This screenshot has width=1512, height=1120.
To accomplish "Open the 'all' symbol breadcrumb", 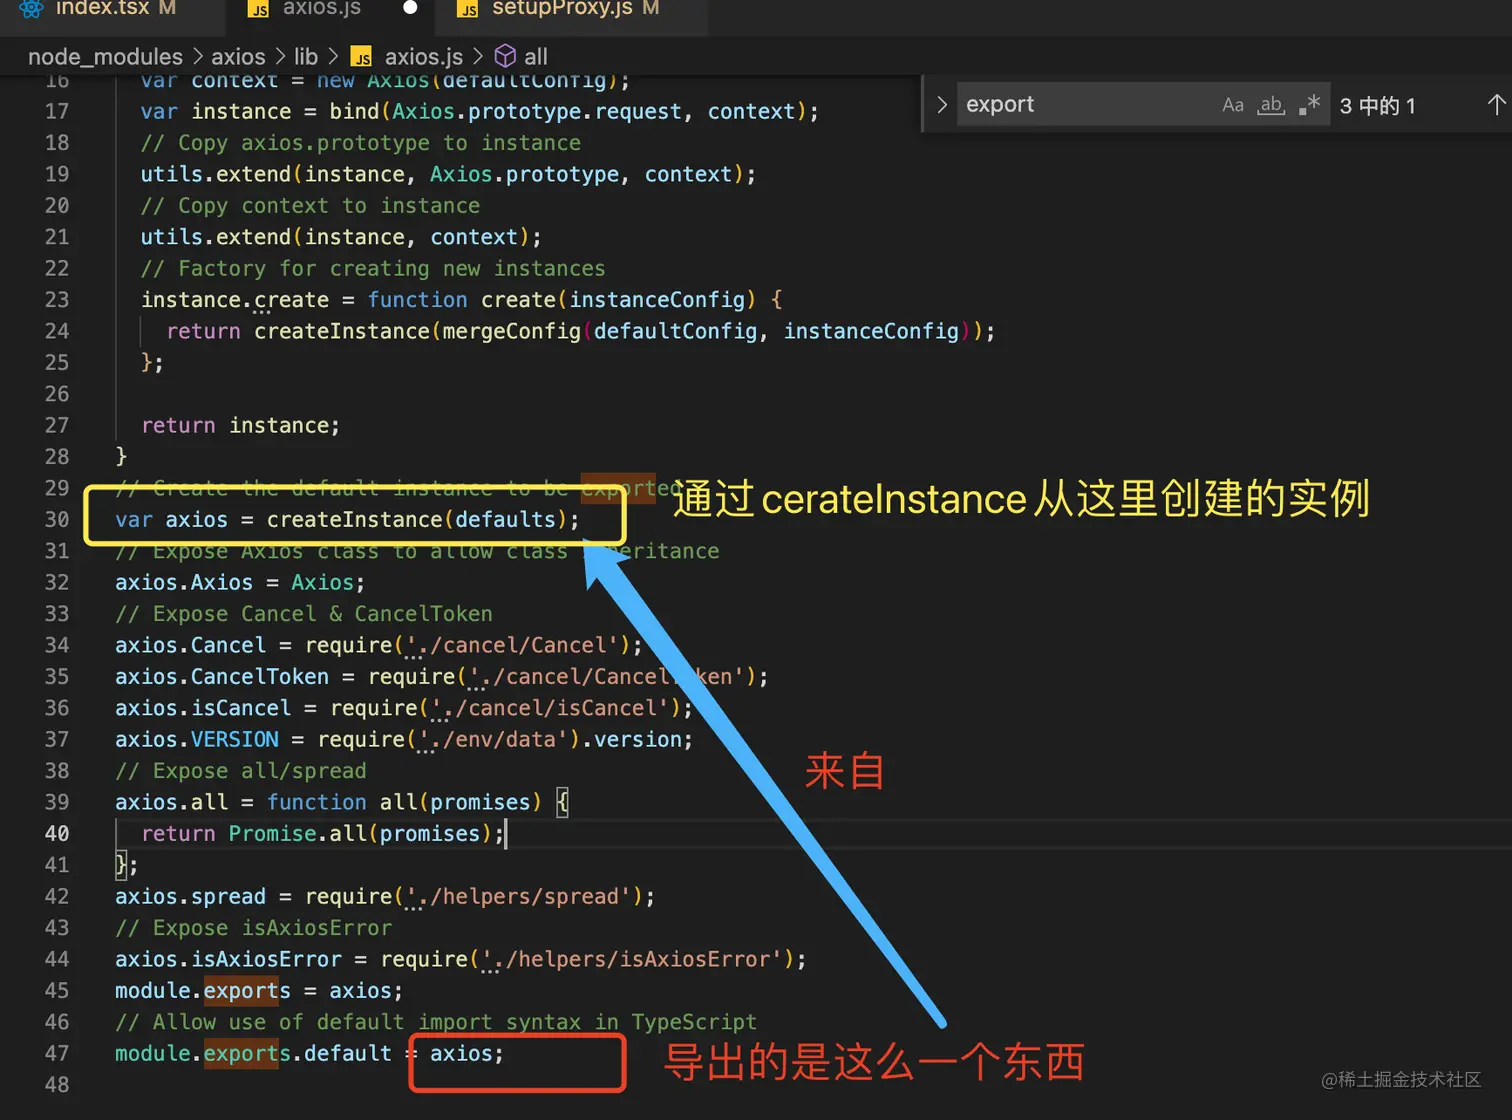I will 536,57.
